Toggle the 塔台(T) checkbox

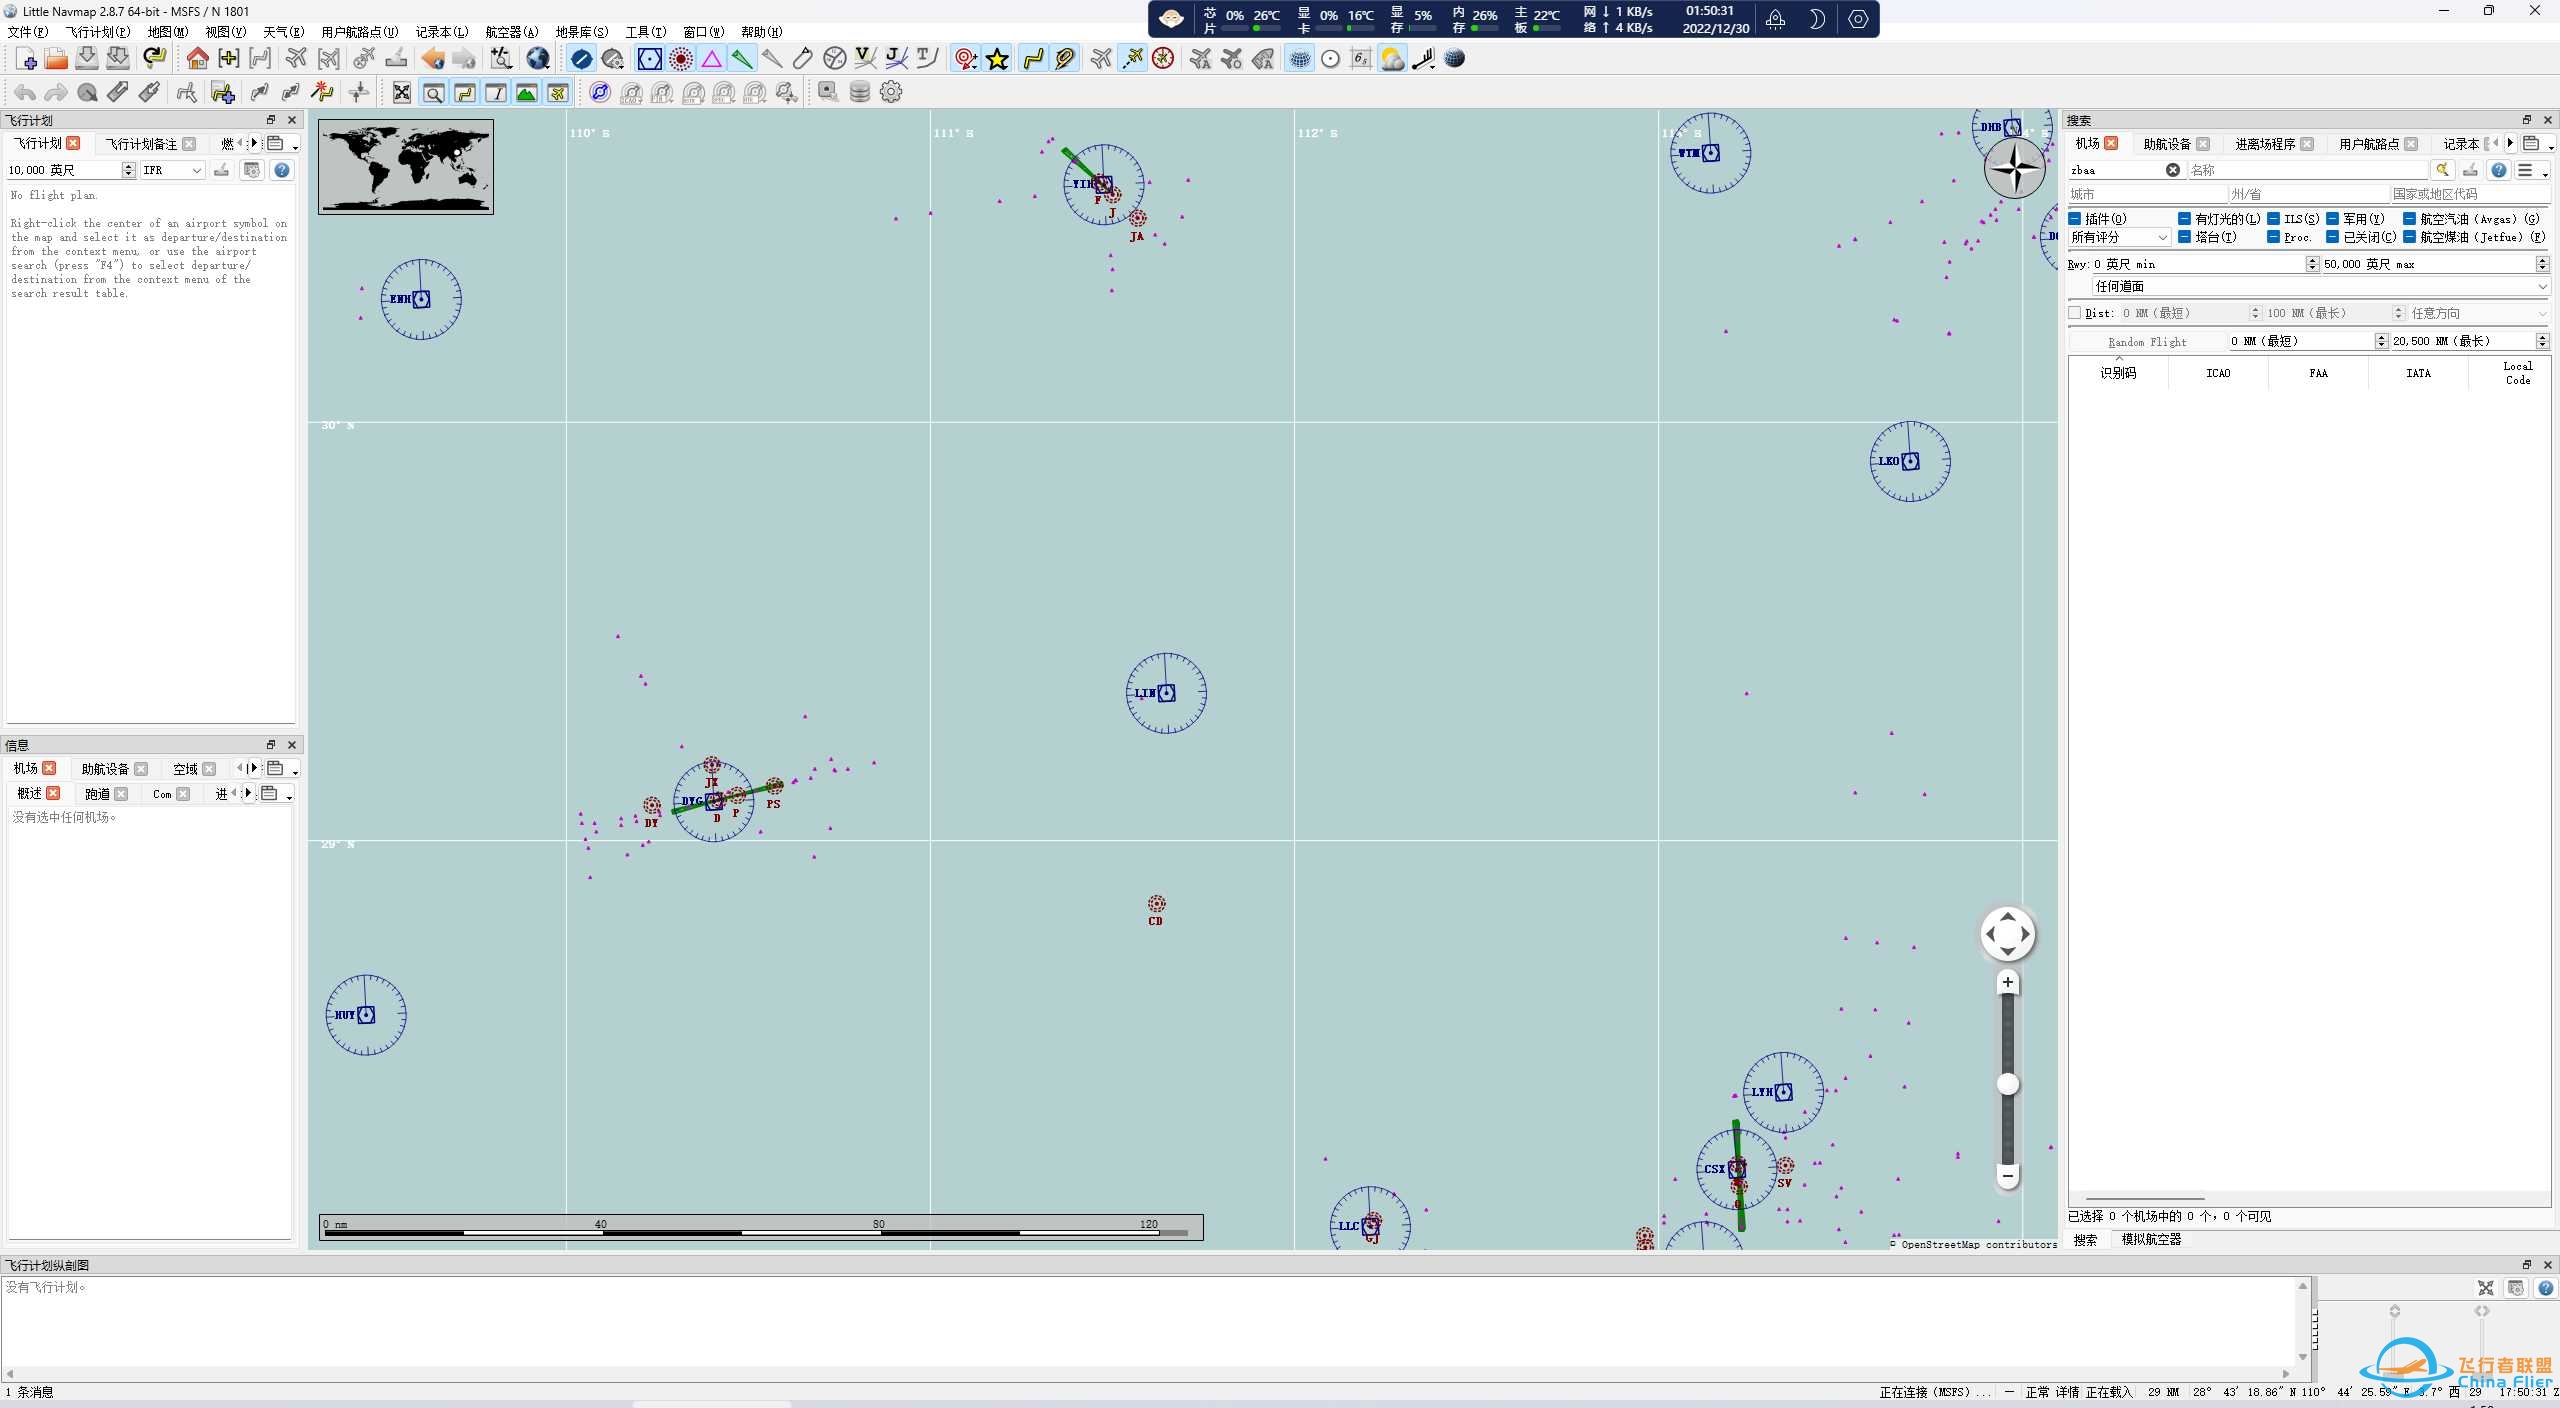(2185, 237)
